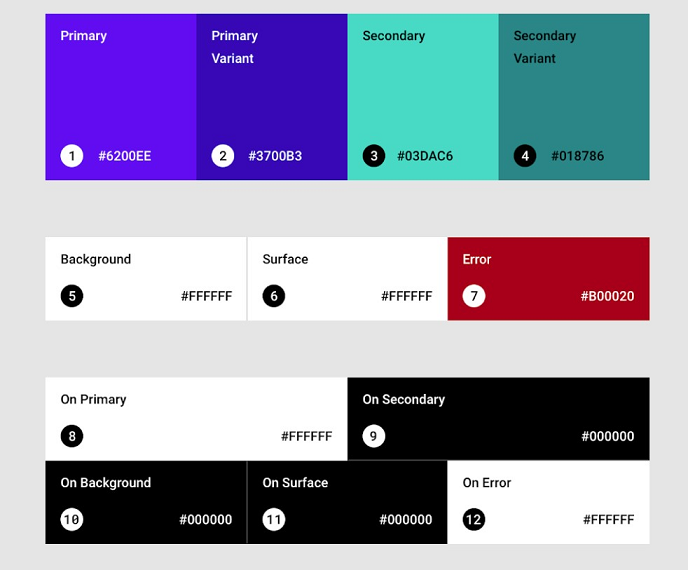Click the number 12 badge in On Error
This screenshot has width=688, height=570.
tap(474, 520)
